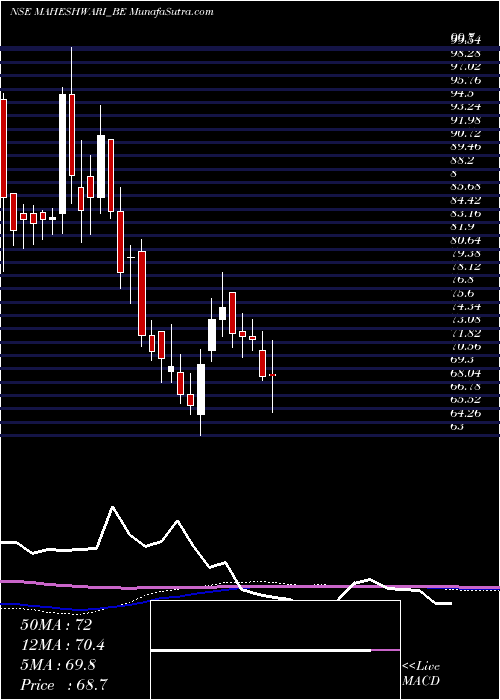Screen dimensions: 500x700
Task: Click the 93.24 price axis label
Action: click(466, 107)
